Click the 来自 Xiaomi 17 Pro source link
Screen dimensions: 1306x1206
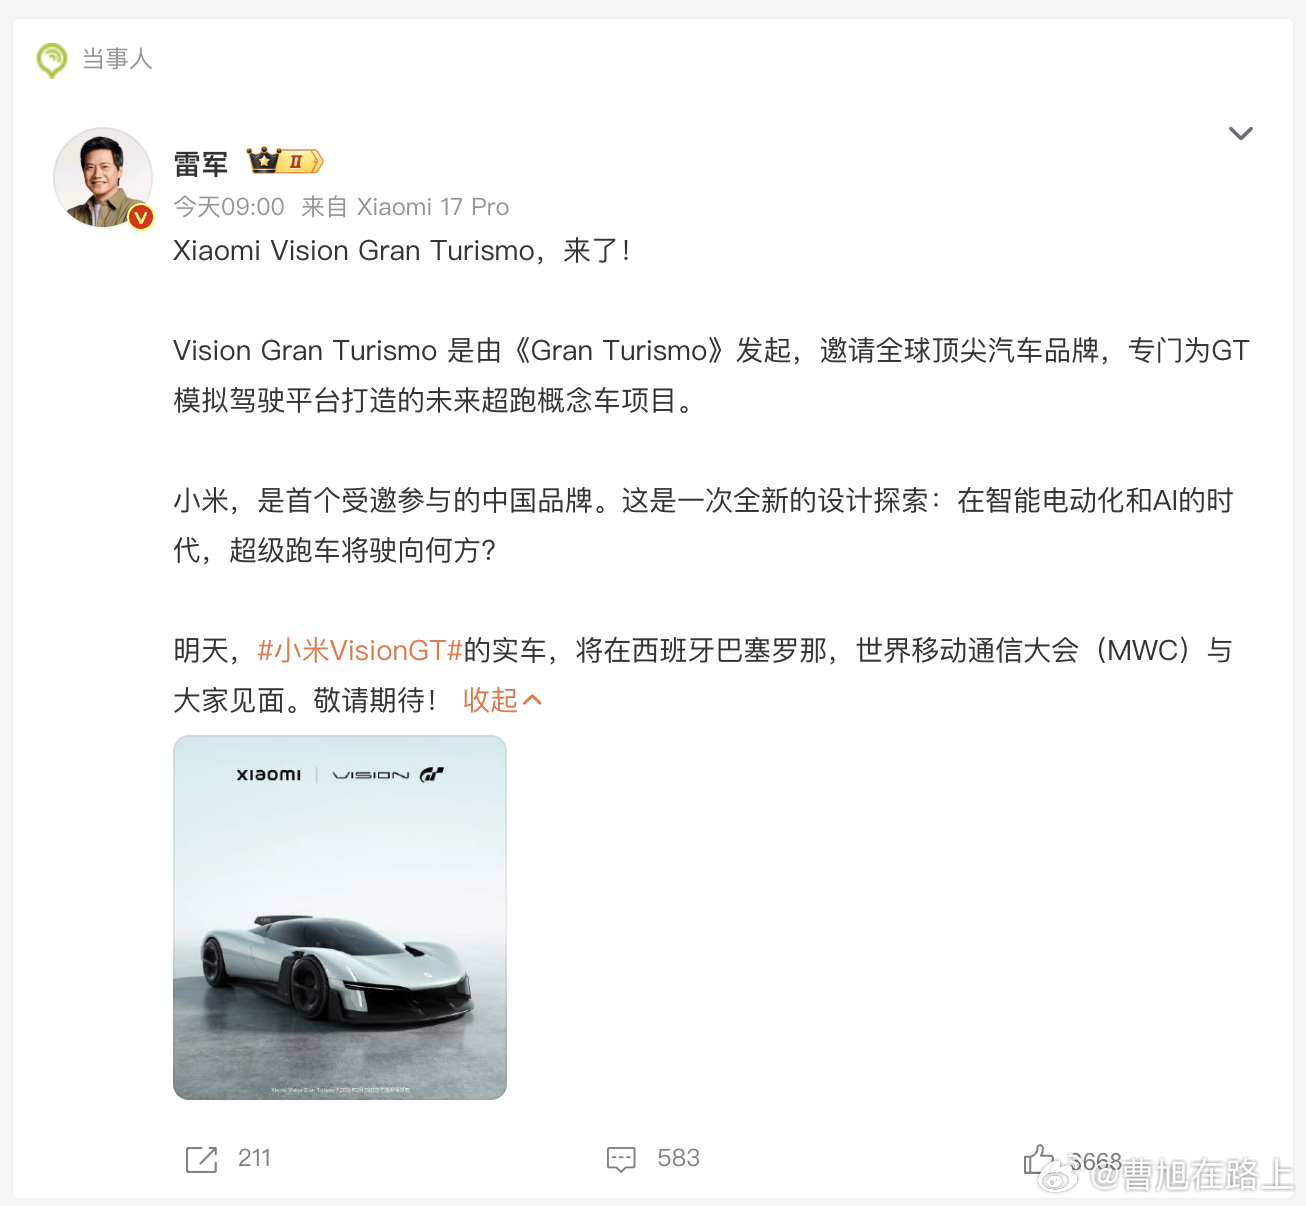click(x=405, y=207)
